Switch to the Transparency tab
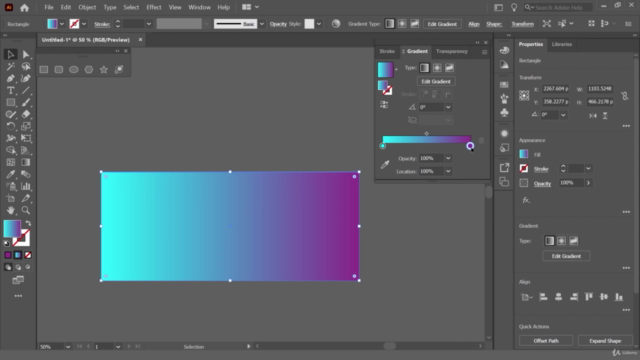 (x=451, y=51)
